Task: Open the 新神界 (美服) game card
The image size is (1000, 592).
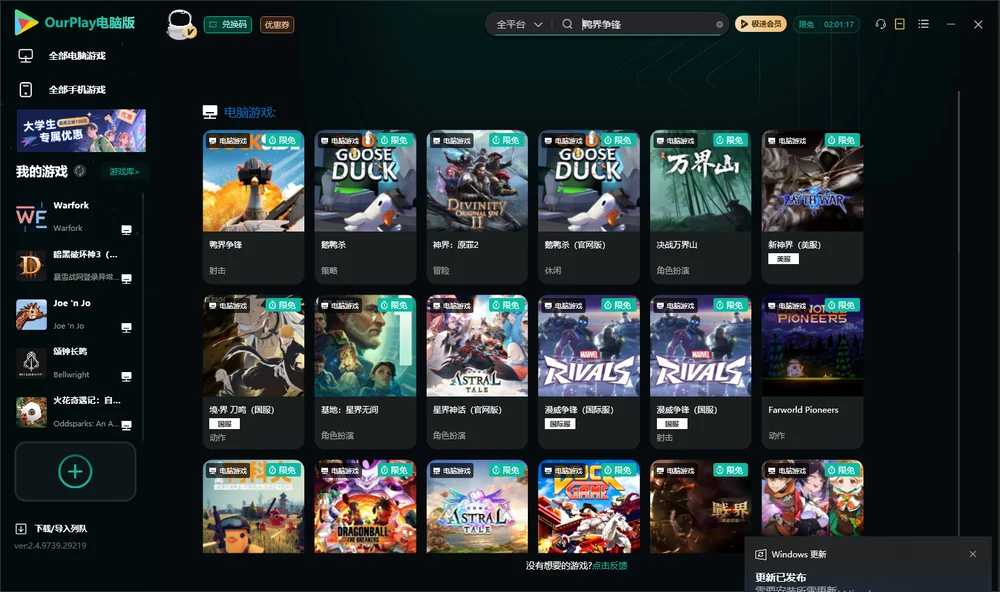Action: pos(812,207)
